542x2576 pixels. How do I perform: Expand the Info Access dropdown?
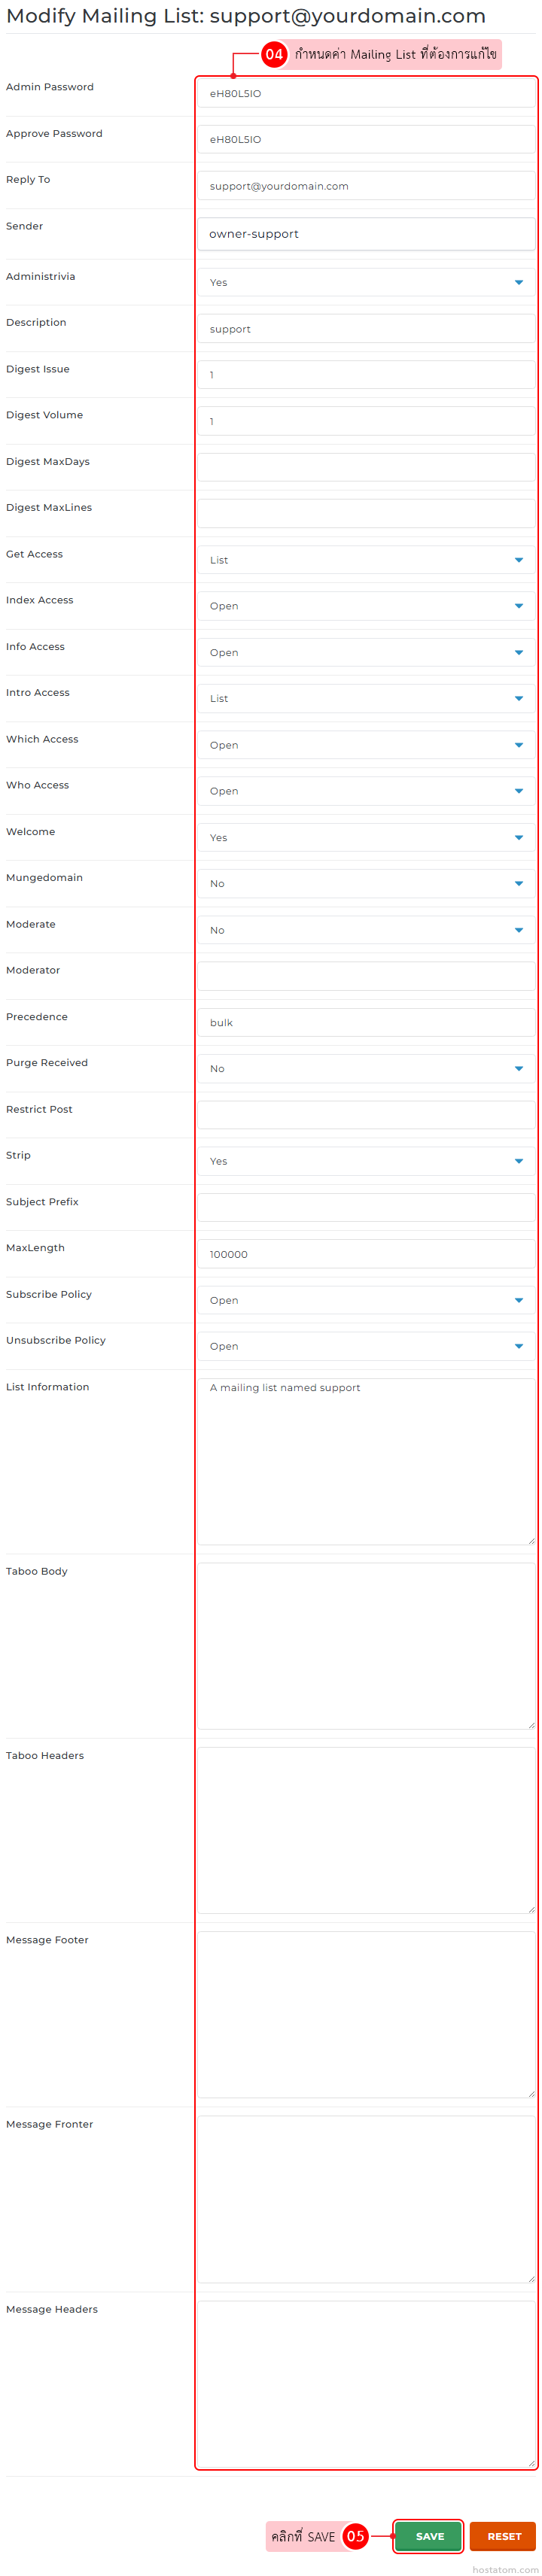(365, 652)
